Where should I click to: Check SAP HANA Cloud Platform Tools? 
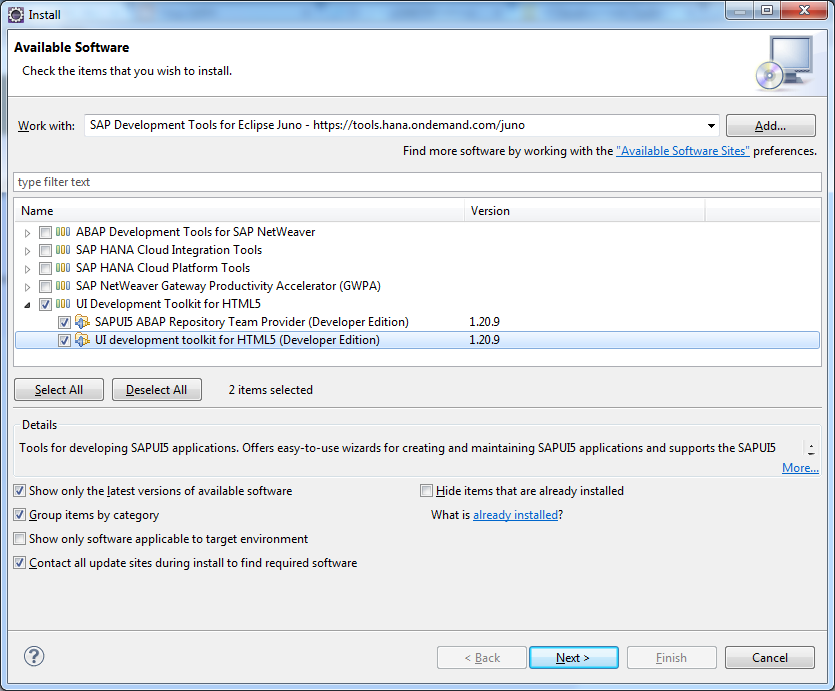point(45,269)
